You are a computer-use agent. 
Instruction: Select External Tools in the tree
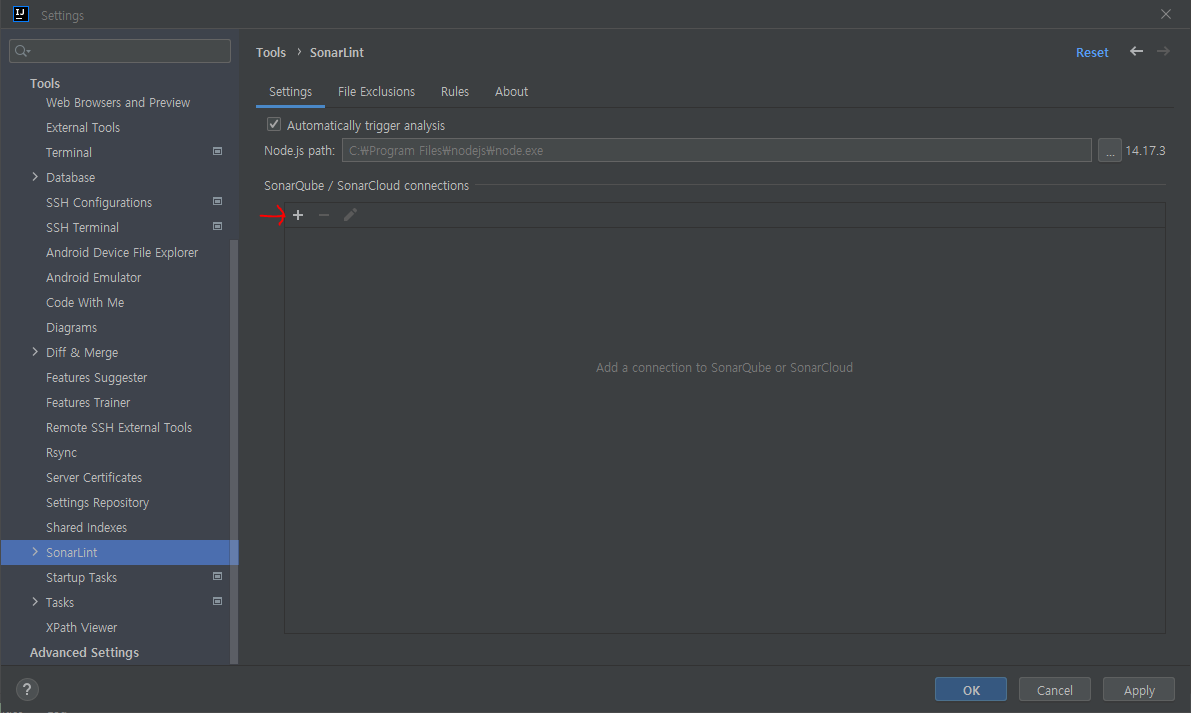83,128
